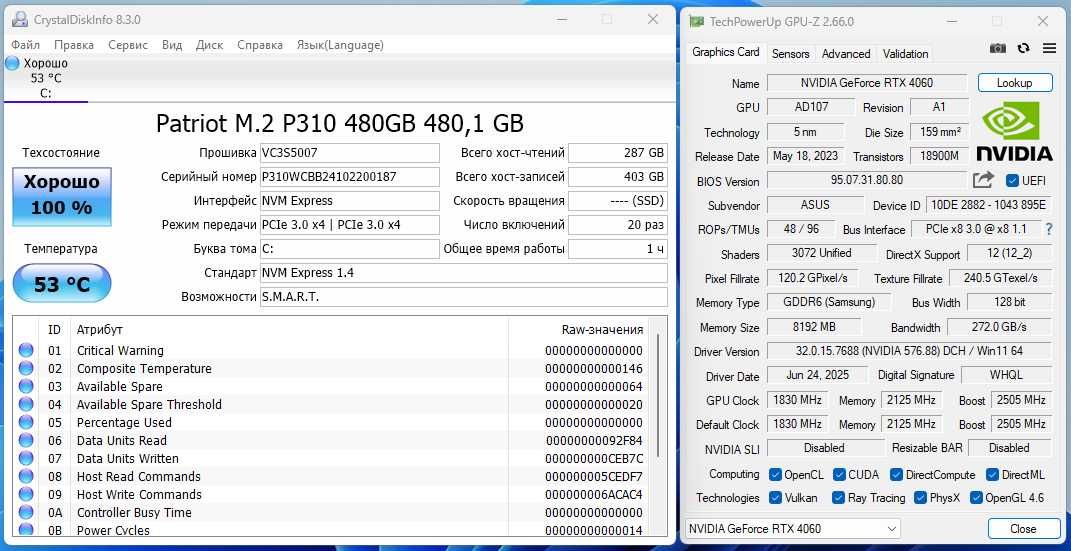The width and height of the screenshot is (1071, 551).
Task: Click status orb for Data Units Written row
Action: tap(26, 459)
